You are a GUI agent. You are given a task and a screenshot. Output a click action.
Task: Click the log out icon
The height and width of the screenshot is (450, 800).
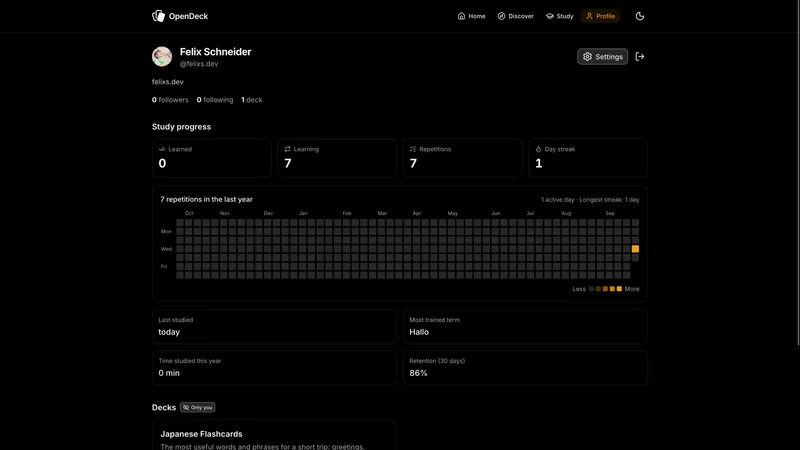tap(640, 57)
